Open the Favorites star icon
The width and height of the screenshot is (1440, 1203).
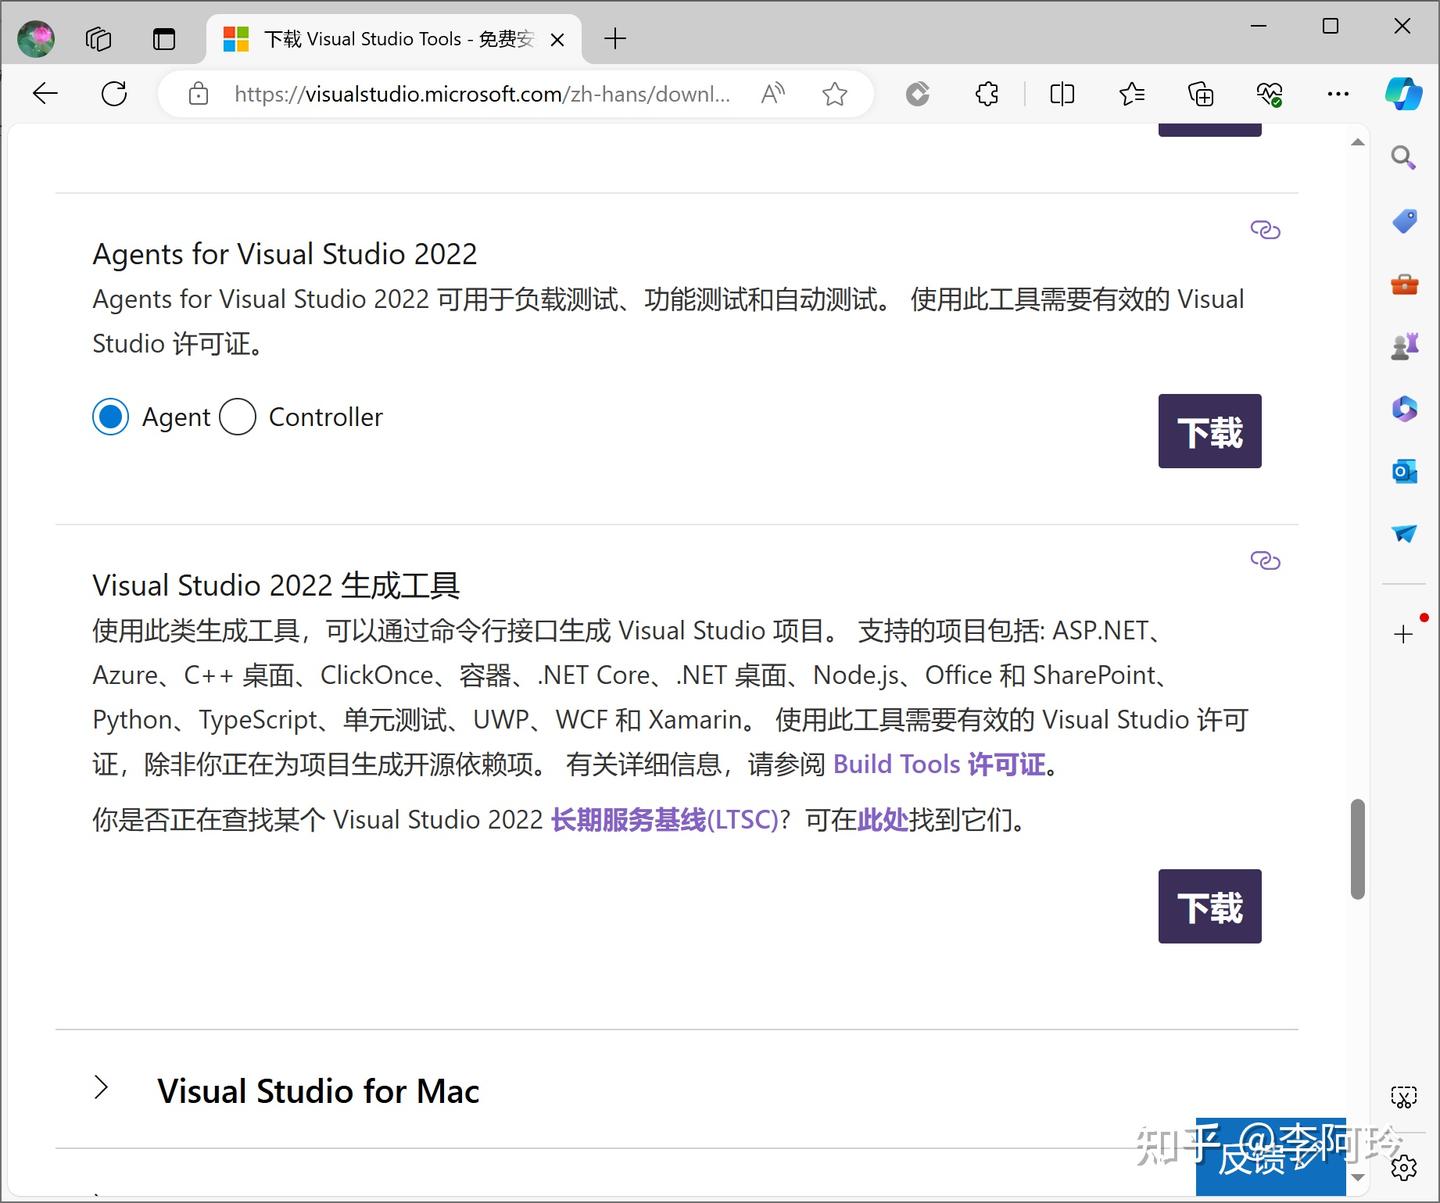click(x=1132, y=94)
